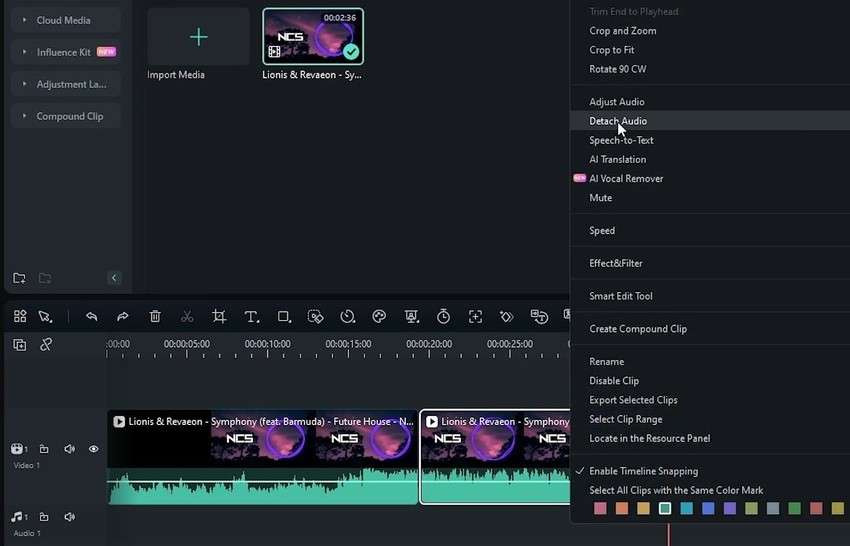
Task: Pick the pink color mark swatch
Action: pos(600,508)
